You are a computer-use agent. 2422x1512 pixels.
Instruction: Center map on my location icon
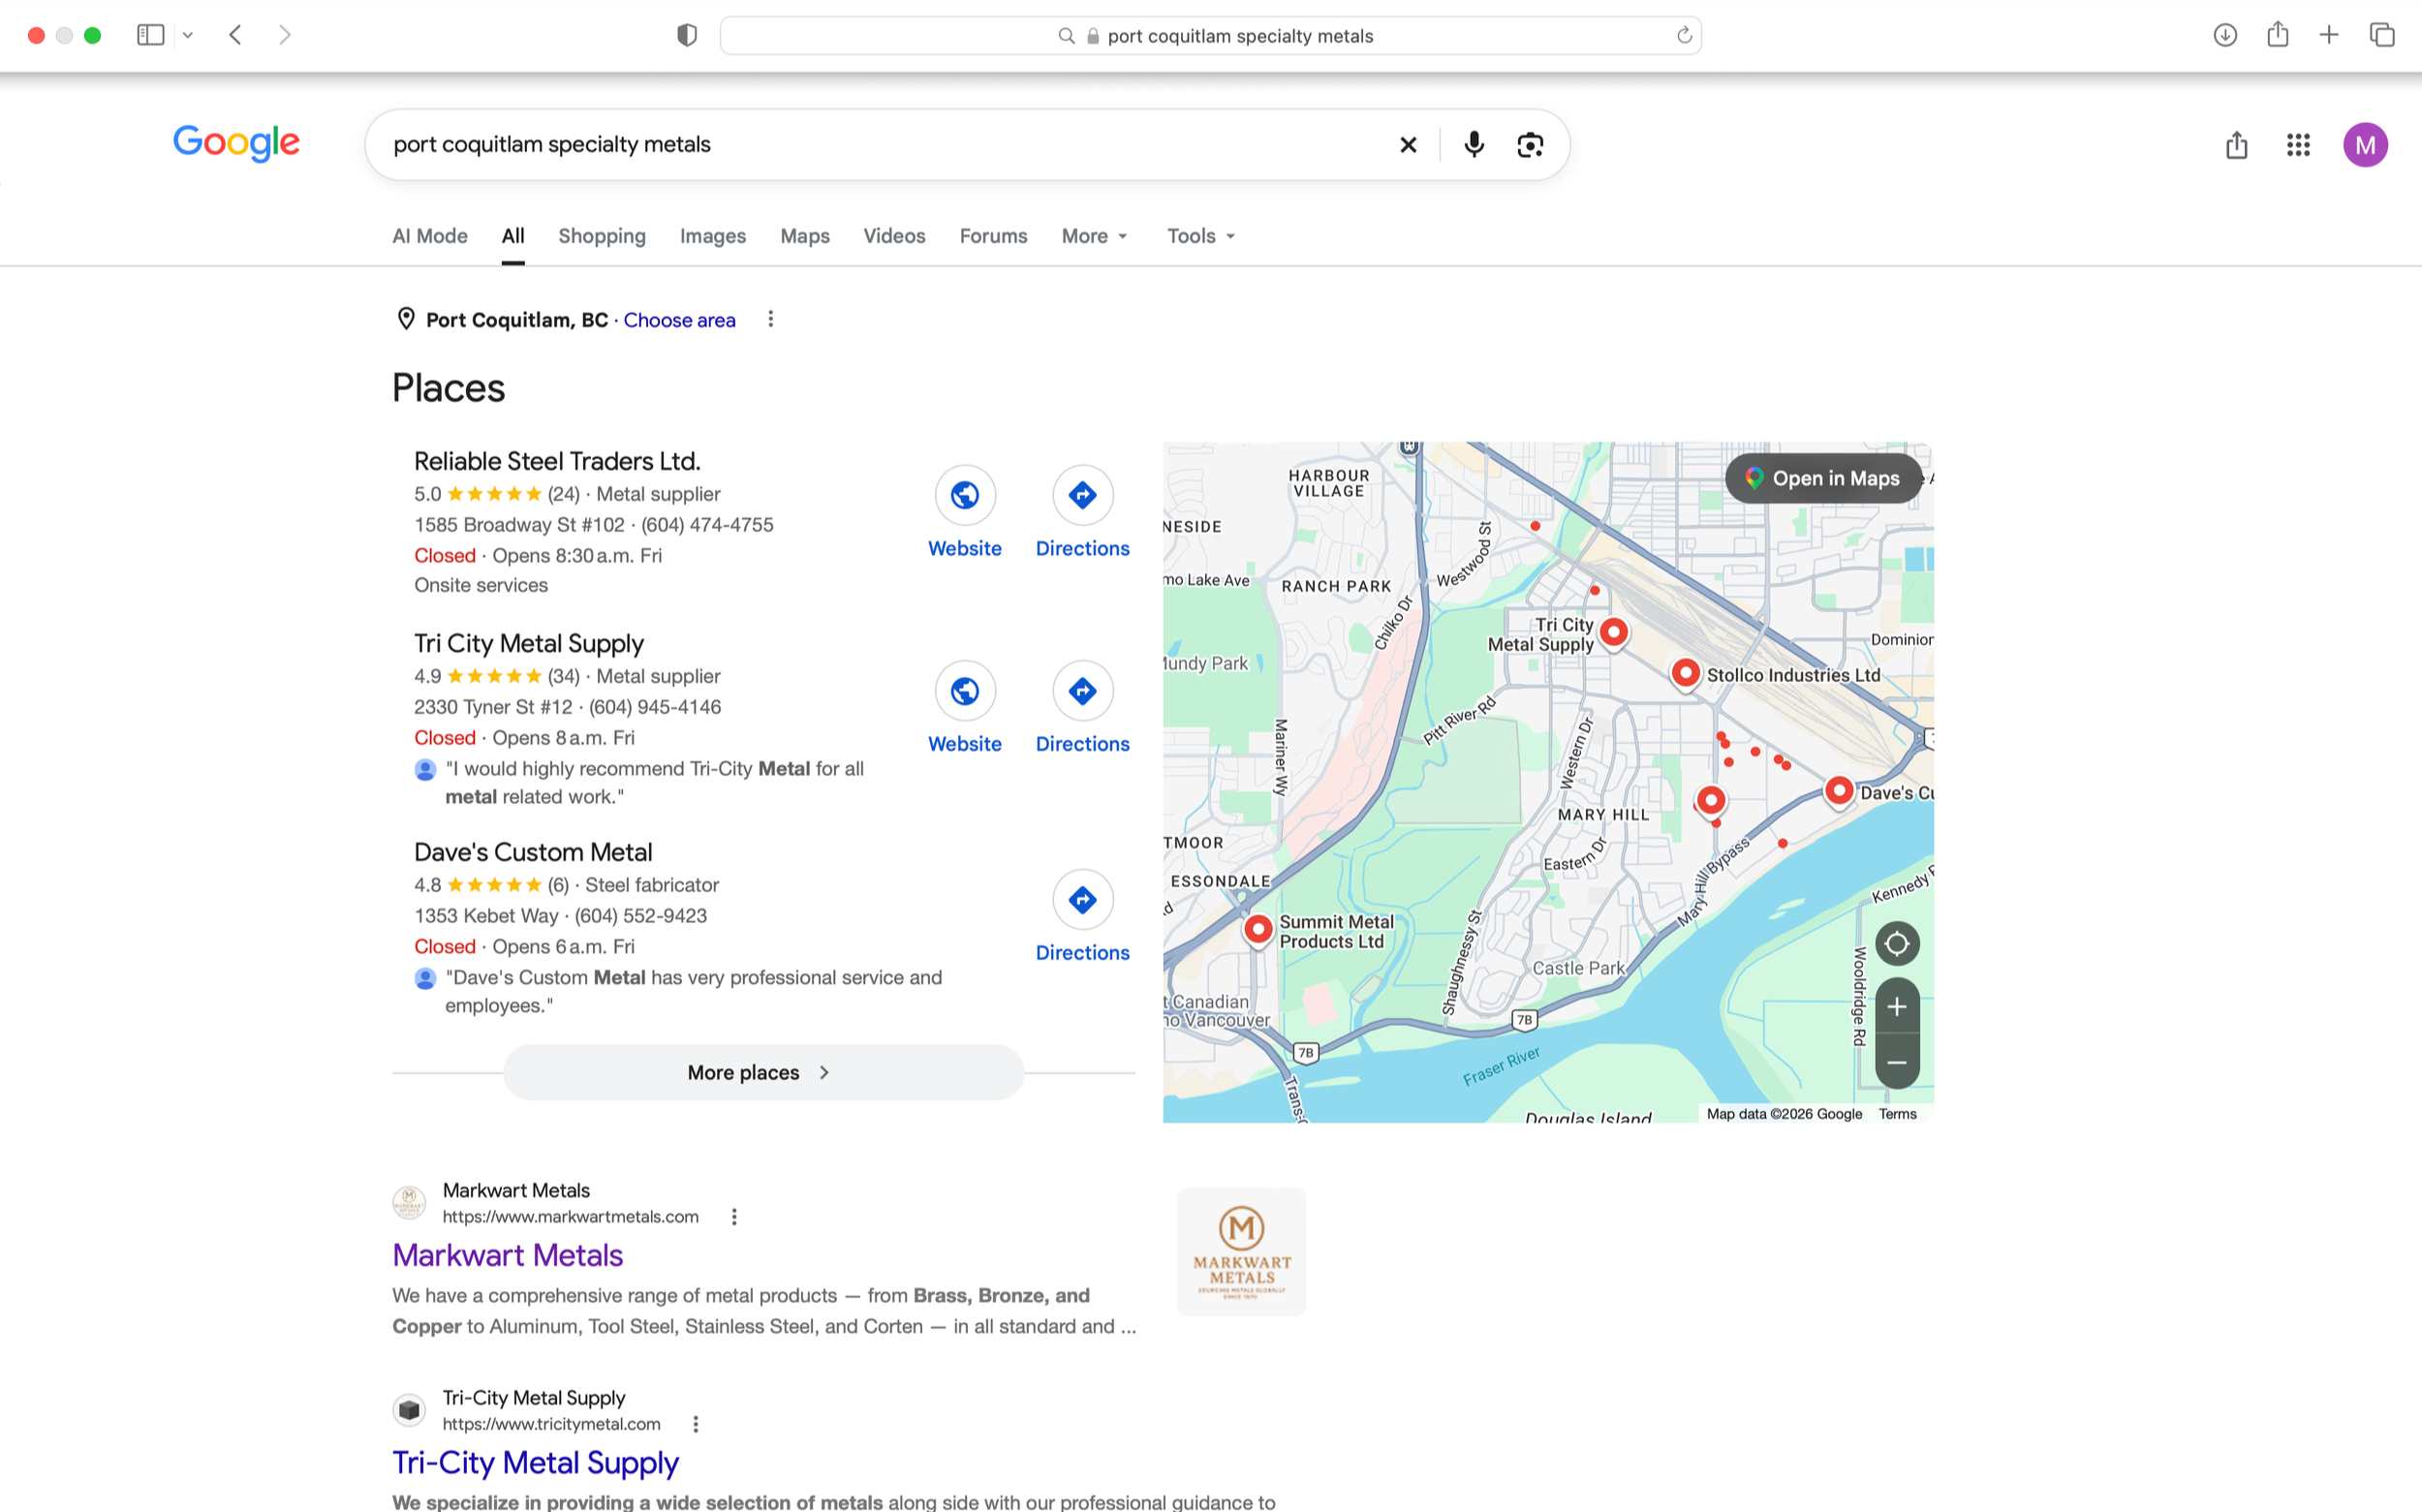click(x=1896, y=943)
